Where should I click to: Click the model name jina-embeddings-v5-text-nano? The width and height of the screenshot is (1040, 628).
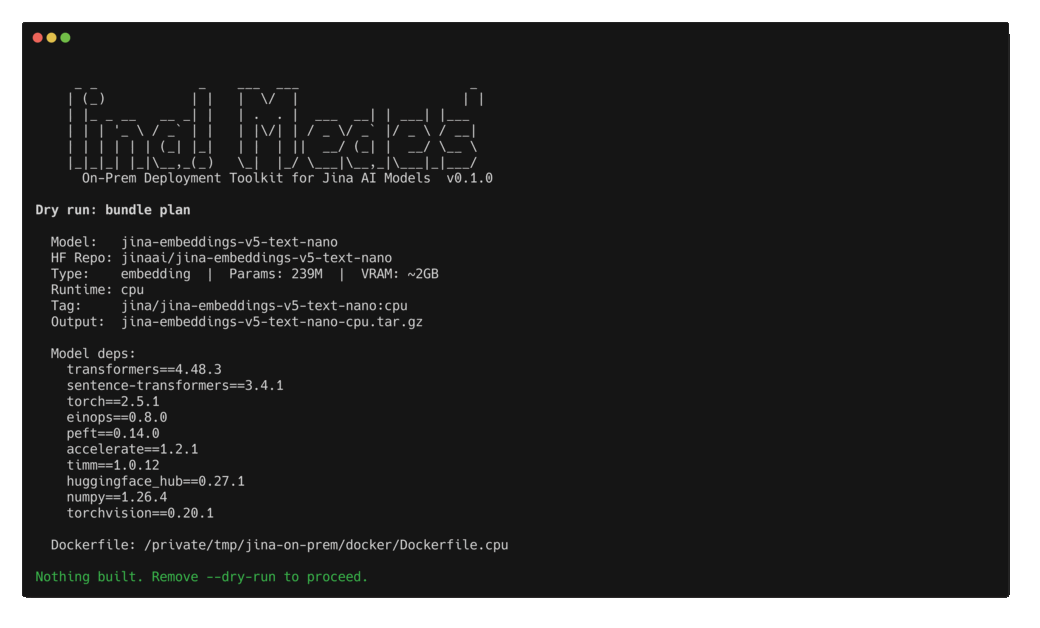229,242
